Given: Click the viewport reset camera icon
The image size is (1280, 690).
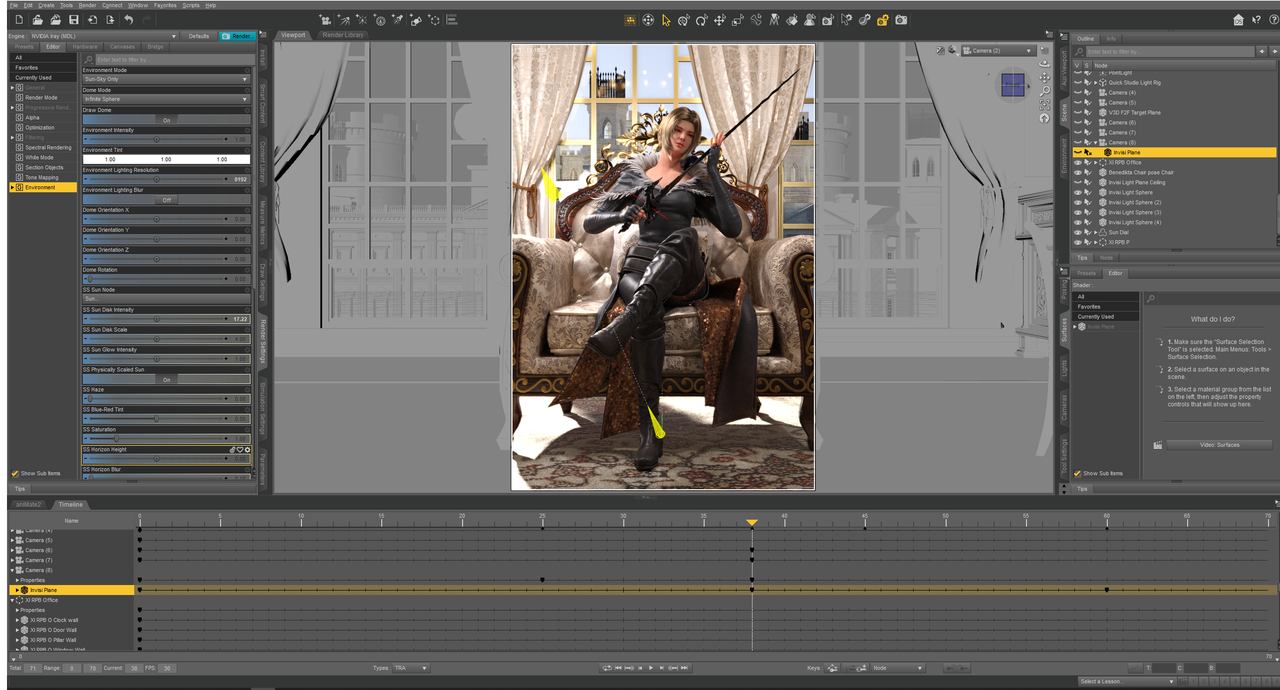Looking at the screenshot, I should [x=1046, y=118].
